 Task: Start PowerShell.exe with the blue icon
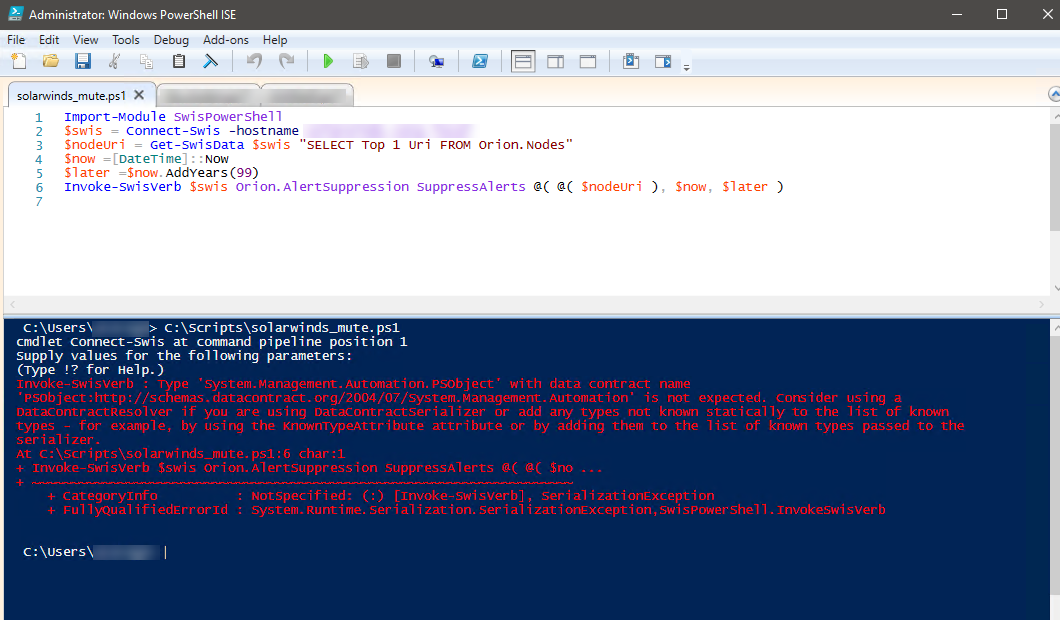[480, 62]
